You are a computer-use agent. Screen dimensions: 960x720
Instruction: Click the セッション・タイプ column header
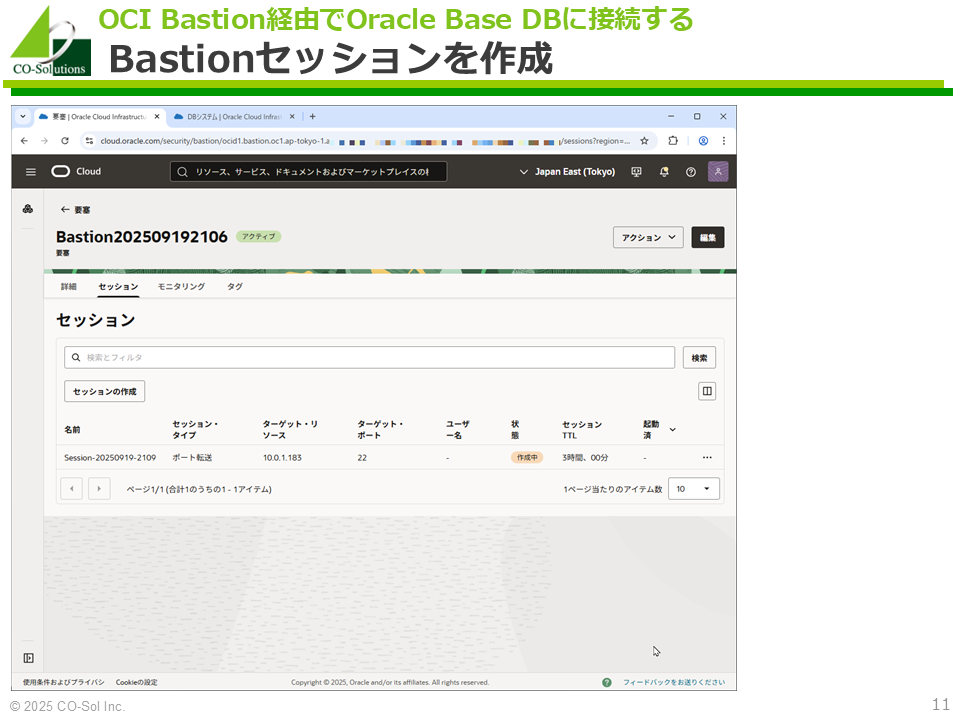(195, 430)
